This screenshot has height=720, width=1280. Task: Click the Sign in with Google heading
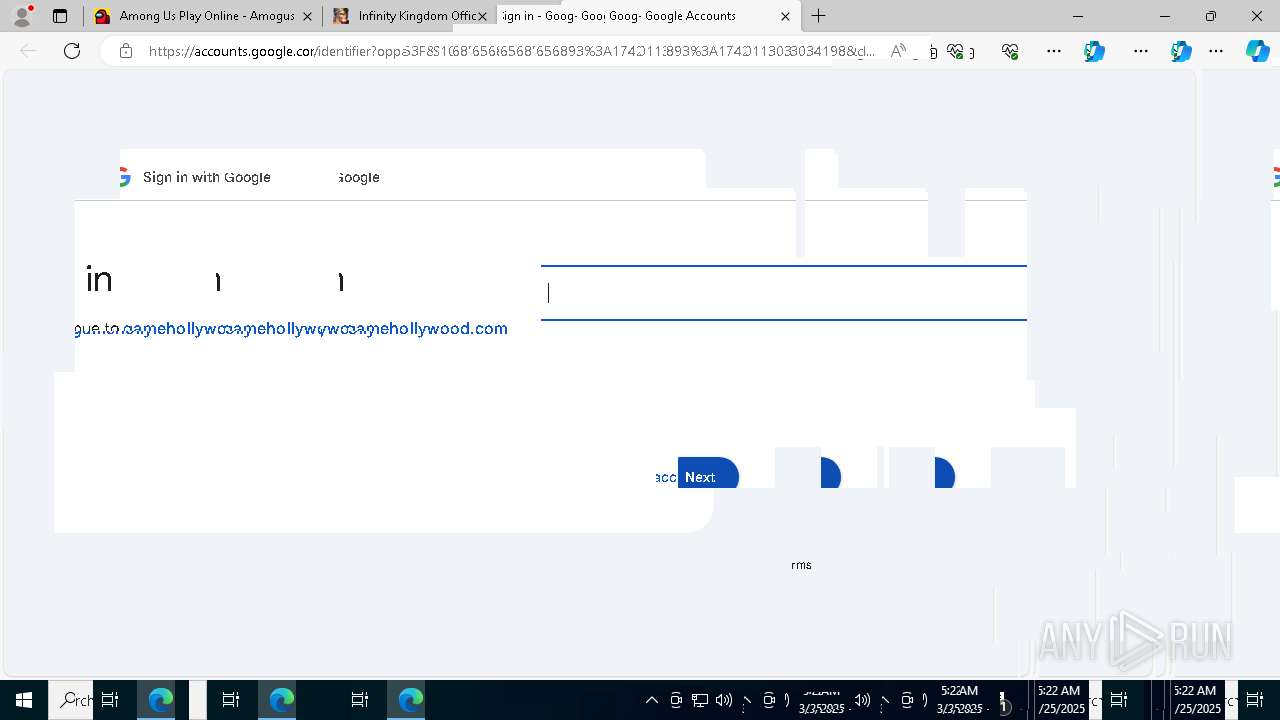point(207,177)
